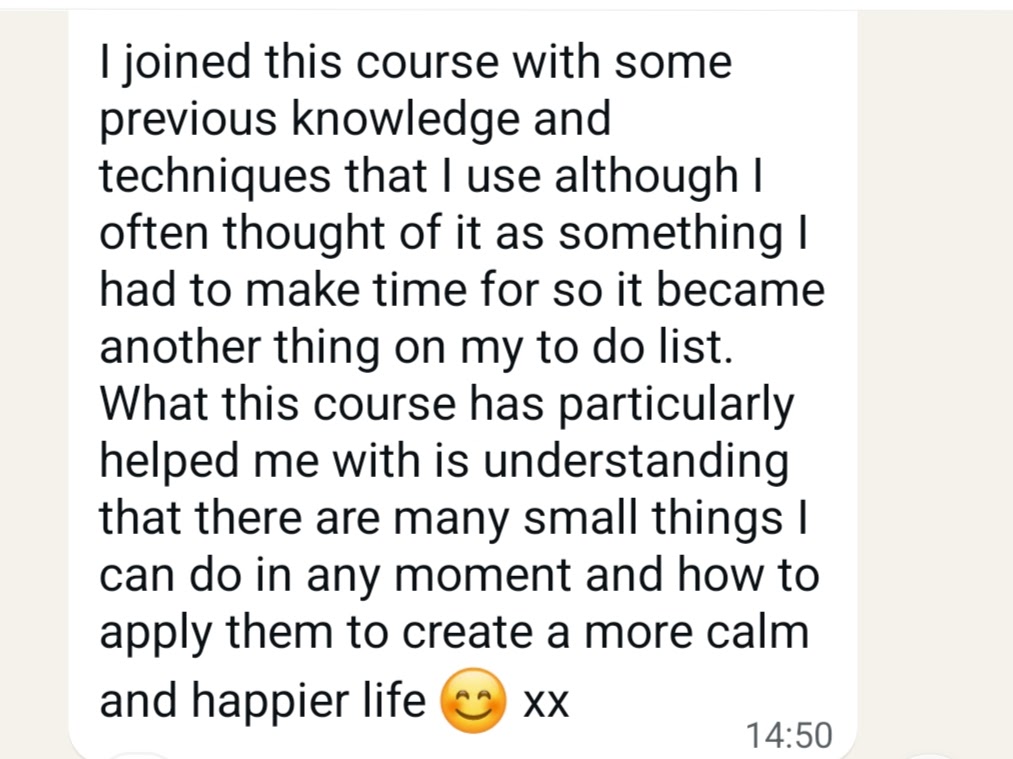This screenshot has width=1013, height=759.
Task: Click the 14:50 message timestamp
Action: click(x=789, y=735)
